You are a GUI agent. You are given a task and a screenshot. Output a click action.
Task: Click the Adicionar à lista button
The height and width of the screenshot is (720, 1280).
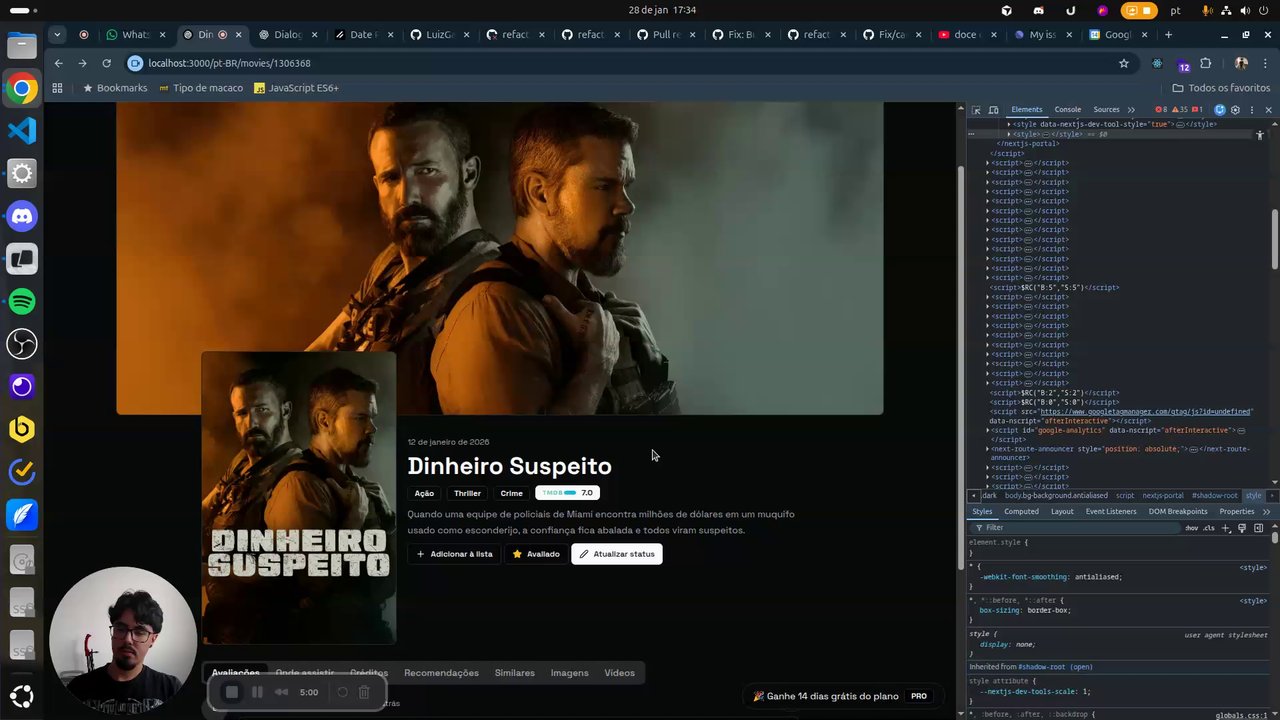[x=455, y=554]
